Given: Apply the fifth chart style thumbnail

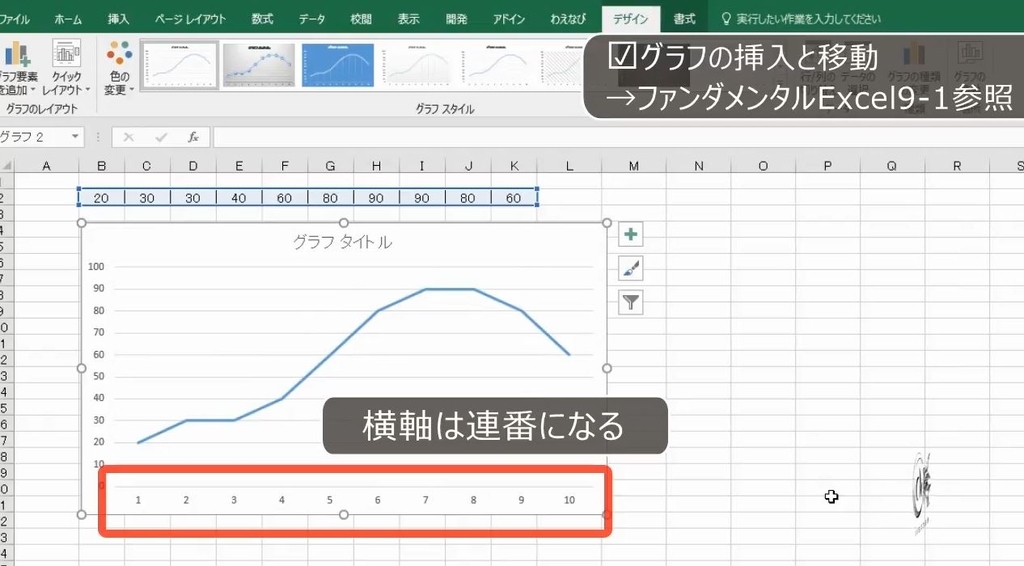Looking at the screenshot, I should coord(496,65).
